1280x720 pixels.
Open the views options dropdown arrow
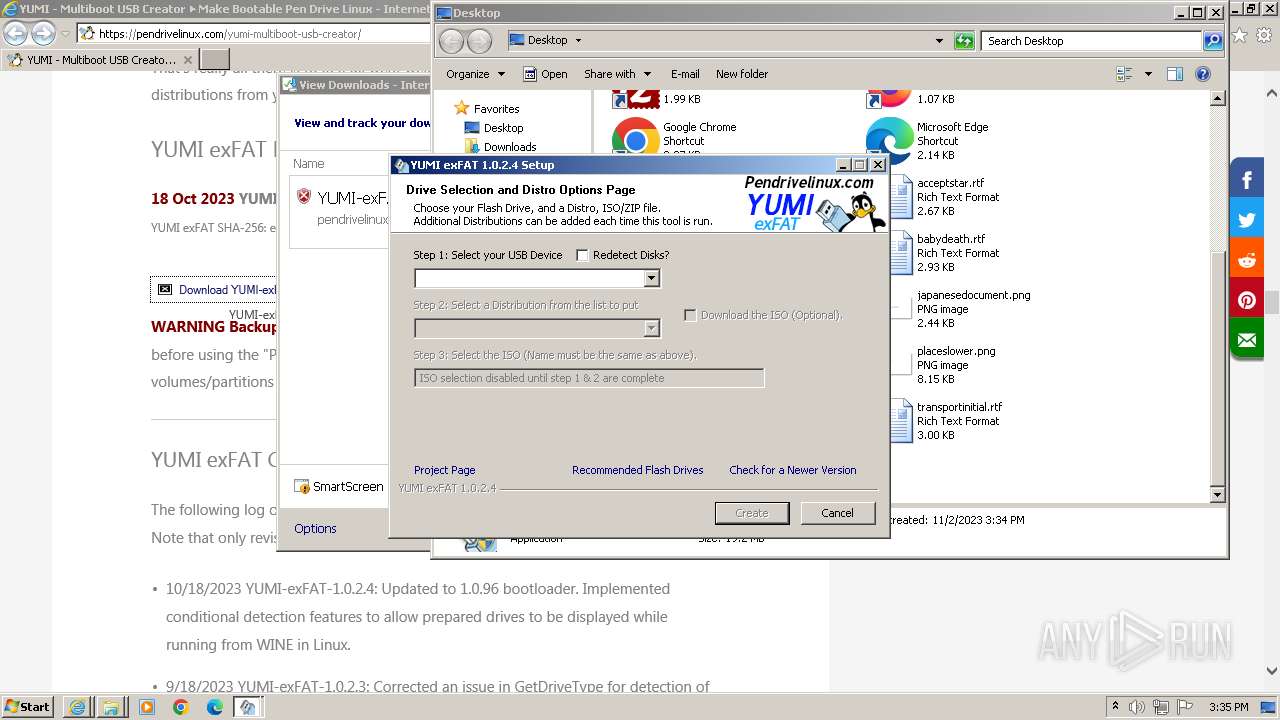pyautogui.click(x=1148, y=74)
